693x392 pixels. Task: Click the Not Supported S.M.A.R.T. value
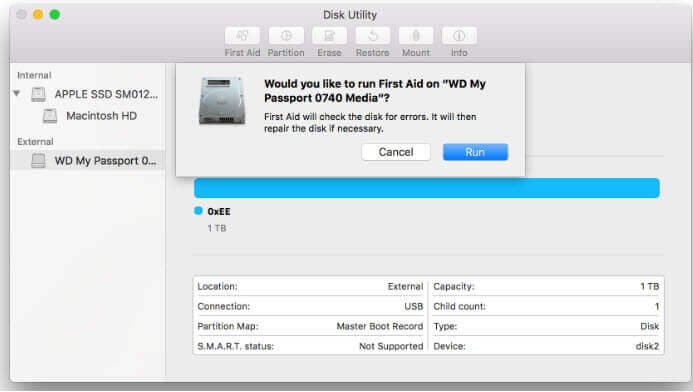(391, 346)
